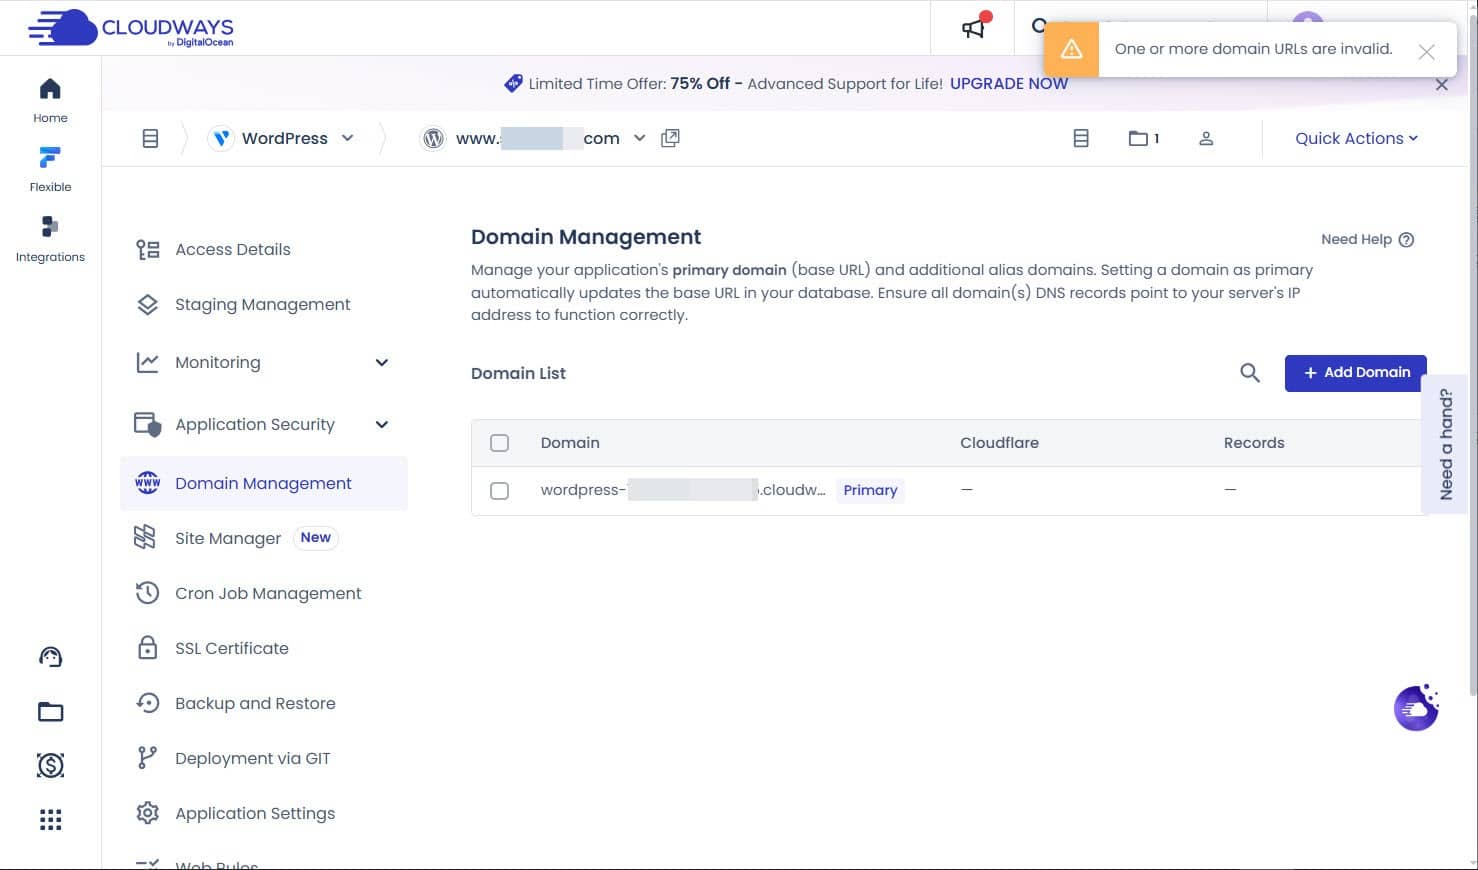Expand the Application Security chevron
The image size is (1478, 870).
381,424
